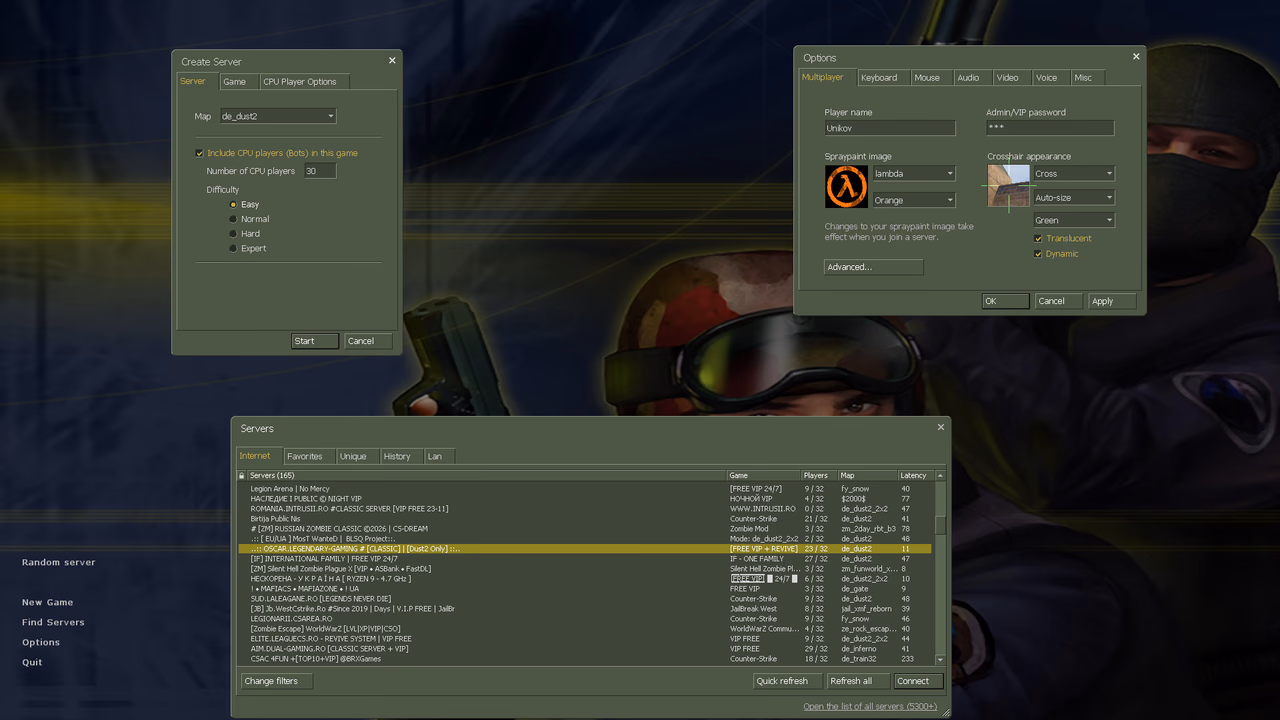Open the crosshair size dropdown (Auto-size)
This screenshot has height=720, width=1280.
(x=1074, y=197)
